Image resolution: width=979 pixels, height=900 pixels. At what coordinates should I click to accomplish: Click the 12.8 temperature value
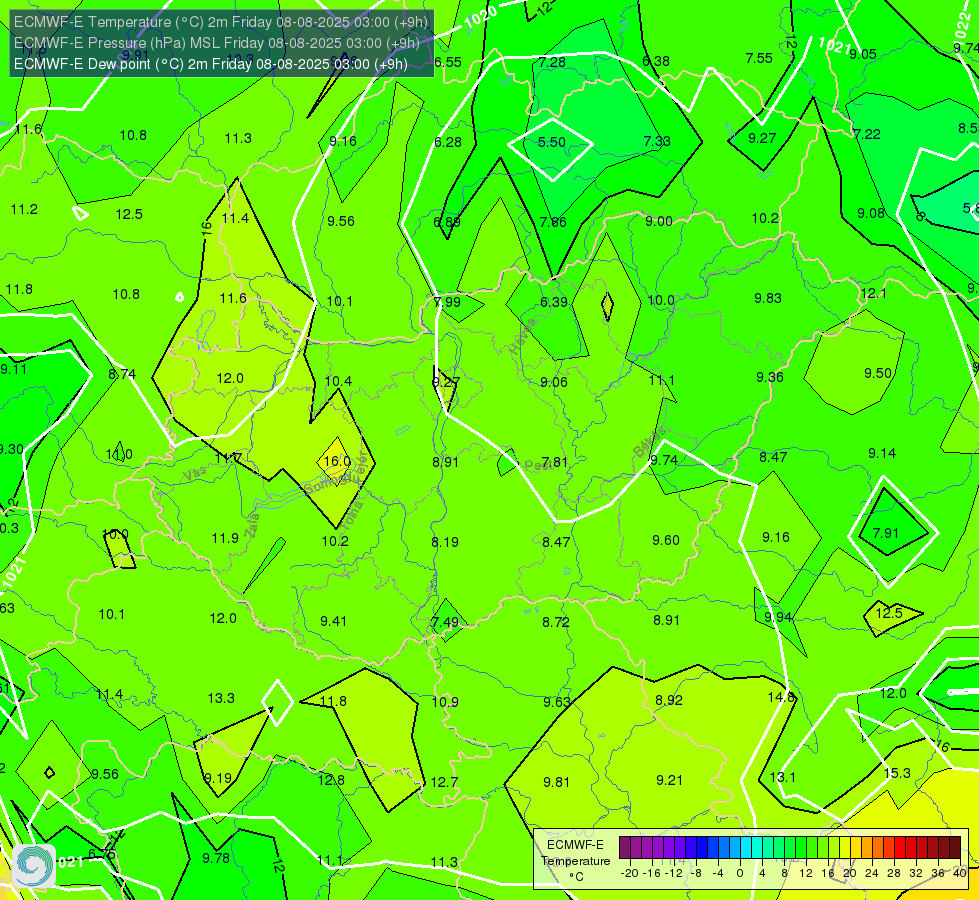pyautogui.click(x=331, y=780)
